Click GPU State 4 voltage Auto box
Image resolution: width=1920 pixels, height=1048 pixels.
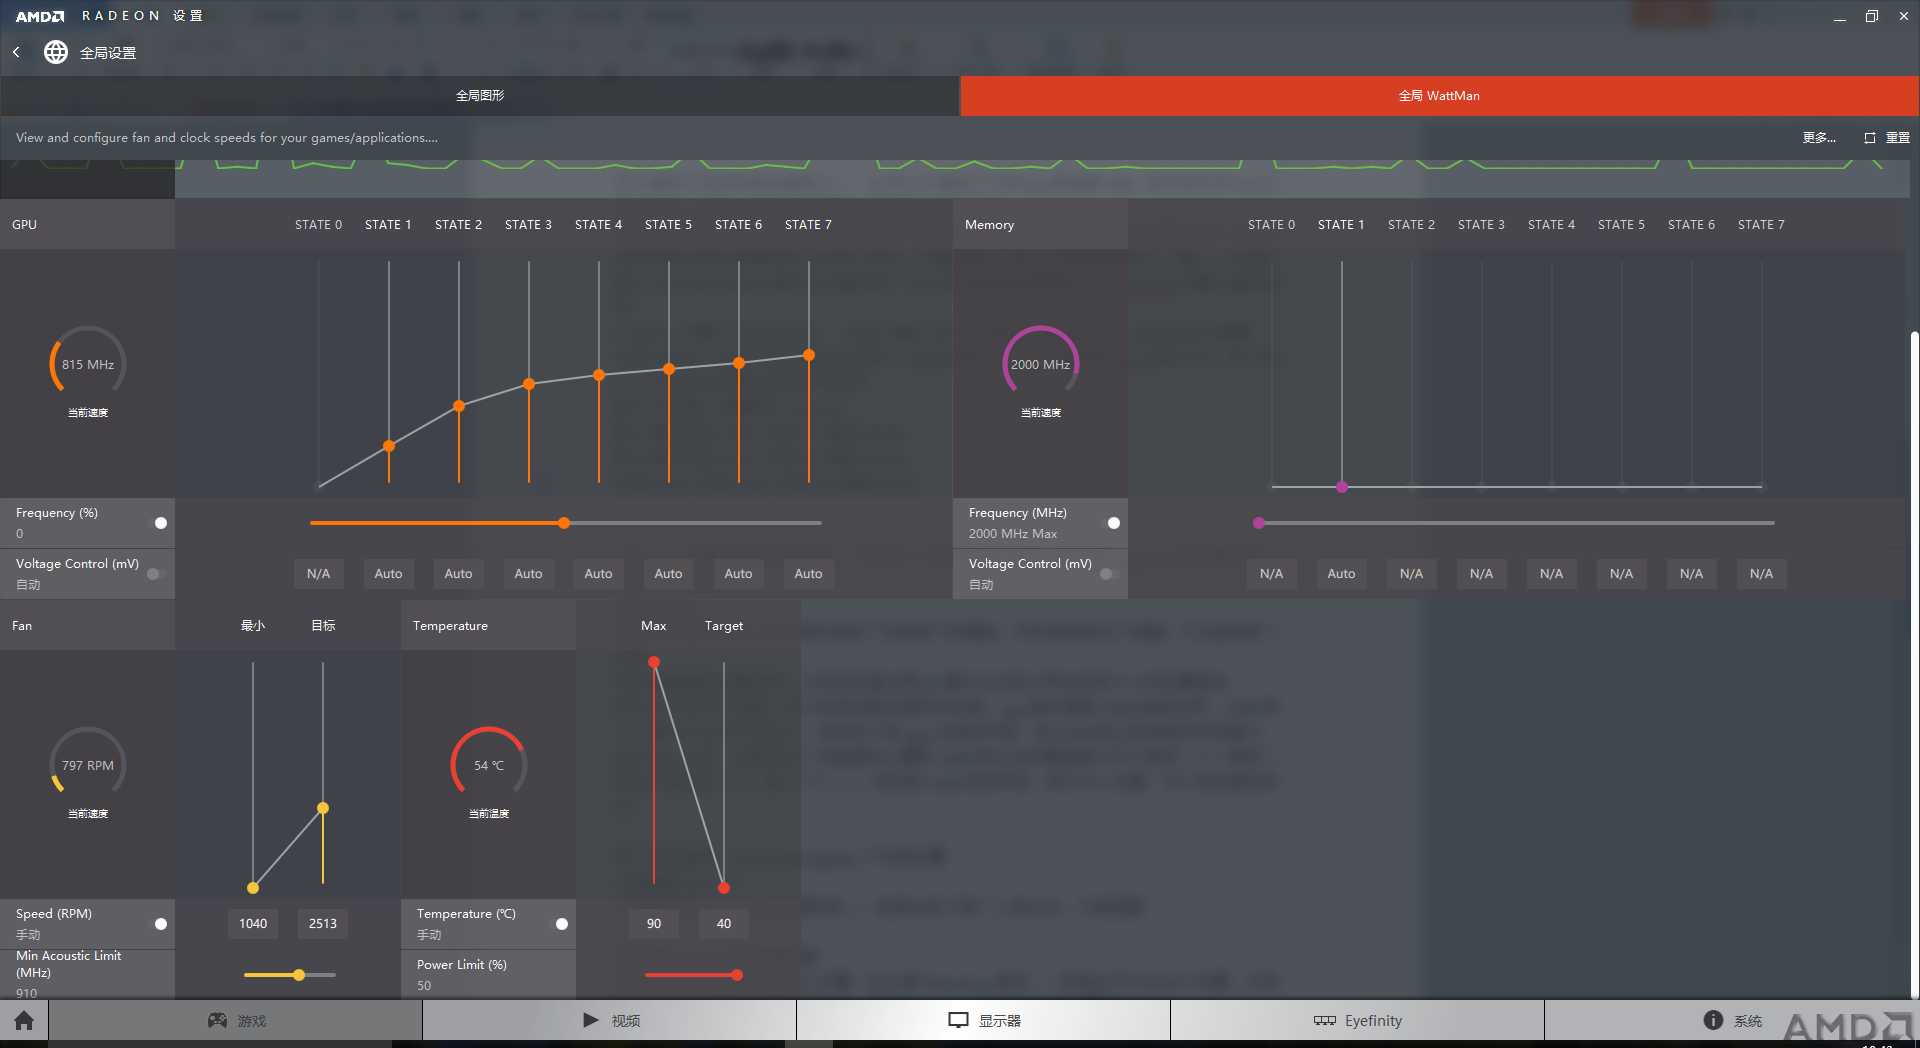(x=599, y=574)
